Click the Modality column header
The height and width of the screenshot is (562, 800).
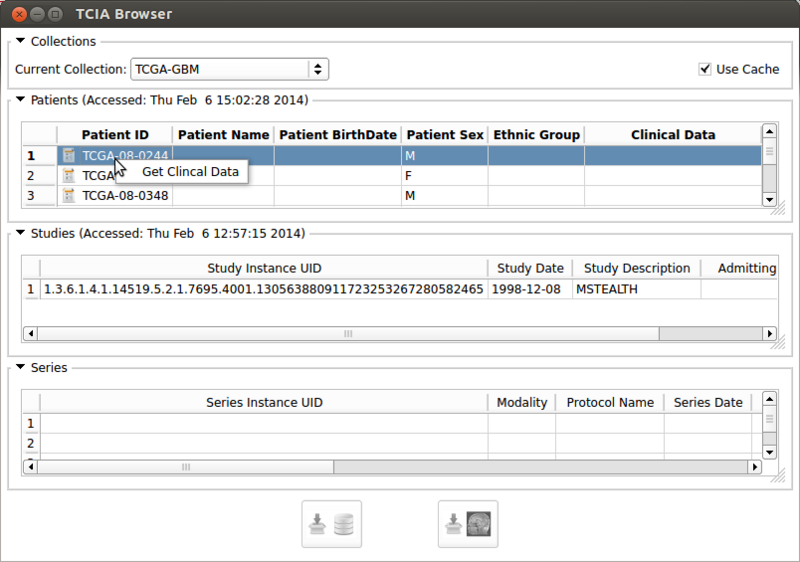tap(521, 402)
